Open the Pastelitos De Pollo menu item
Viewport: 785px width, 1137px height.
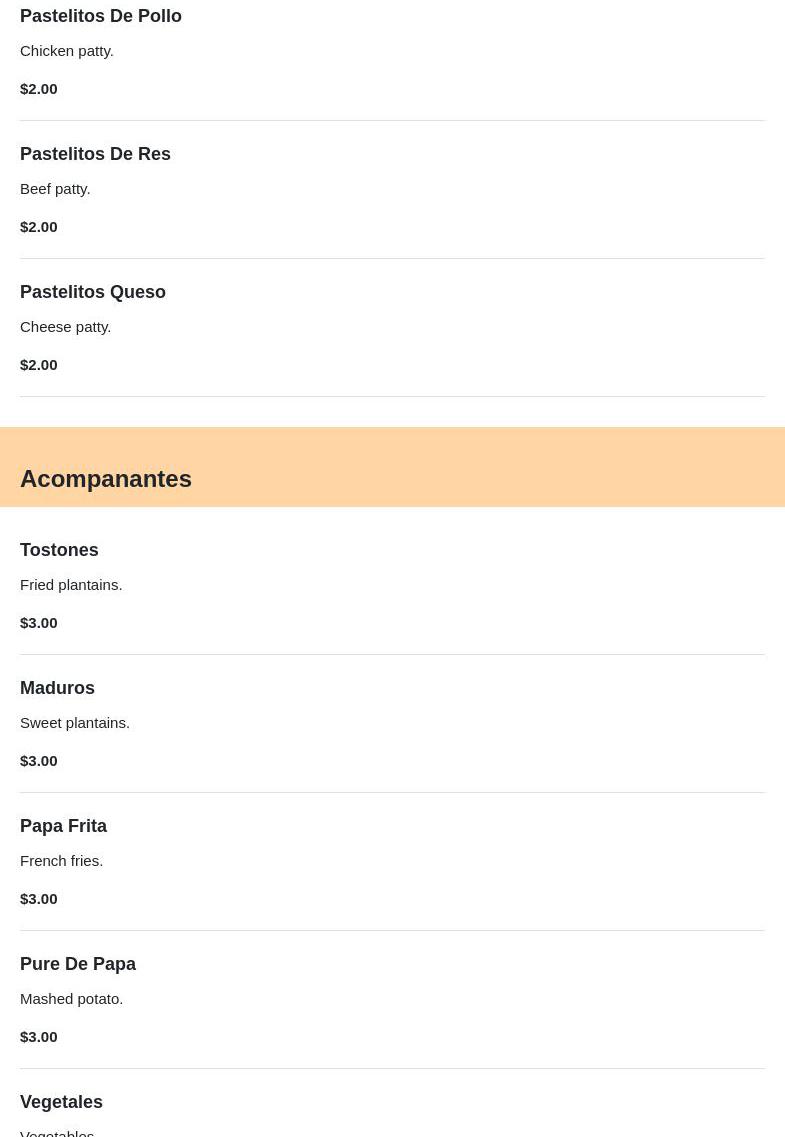[x=101, y=16]
